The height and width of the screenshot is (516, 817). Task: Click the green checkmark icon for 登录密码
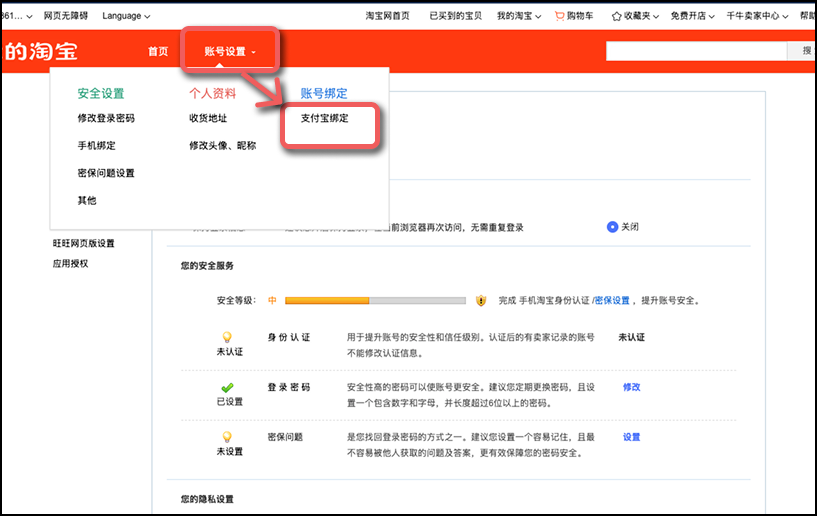click(229, 387)
